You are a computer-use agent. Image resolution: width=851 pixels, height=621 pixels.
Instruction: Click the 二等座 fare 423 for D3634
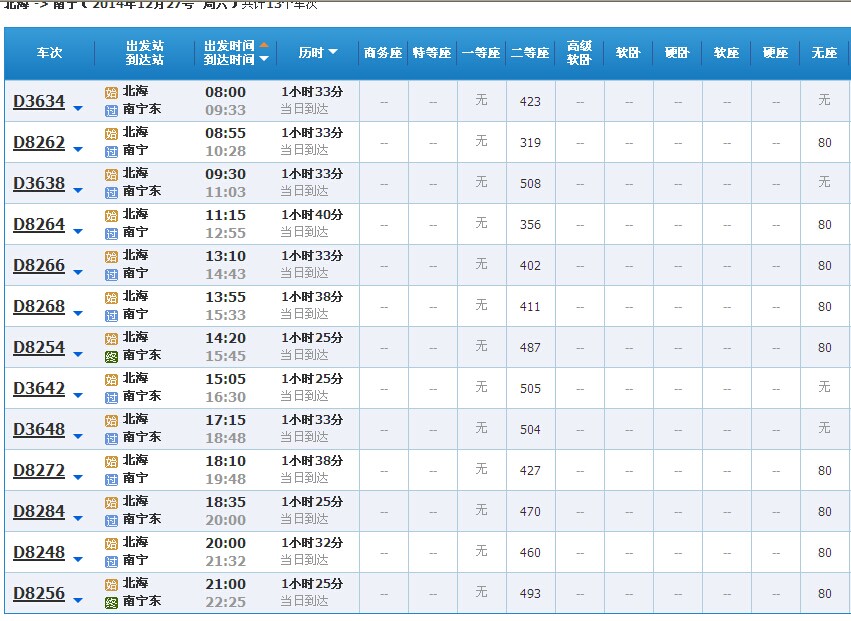pos(529,100)
